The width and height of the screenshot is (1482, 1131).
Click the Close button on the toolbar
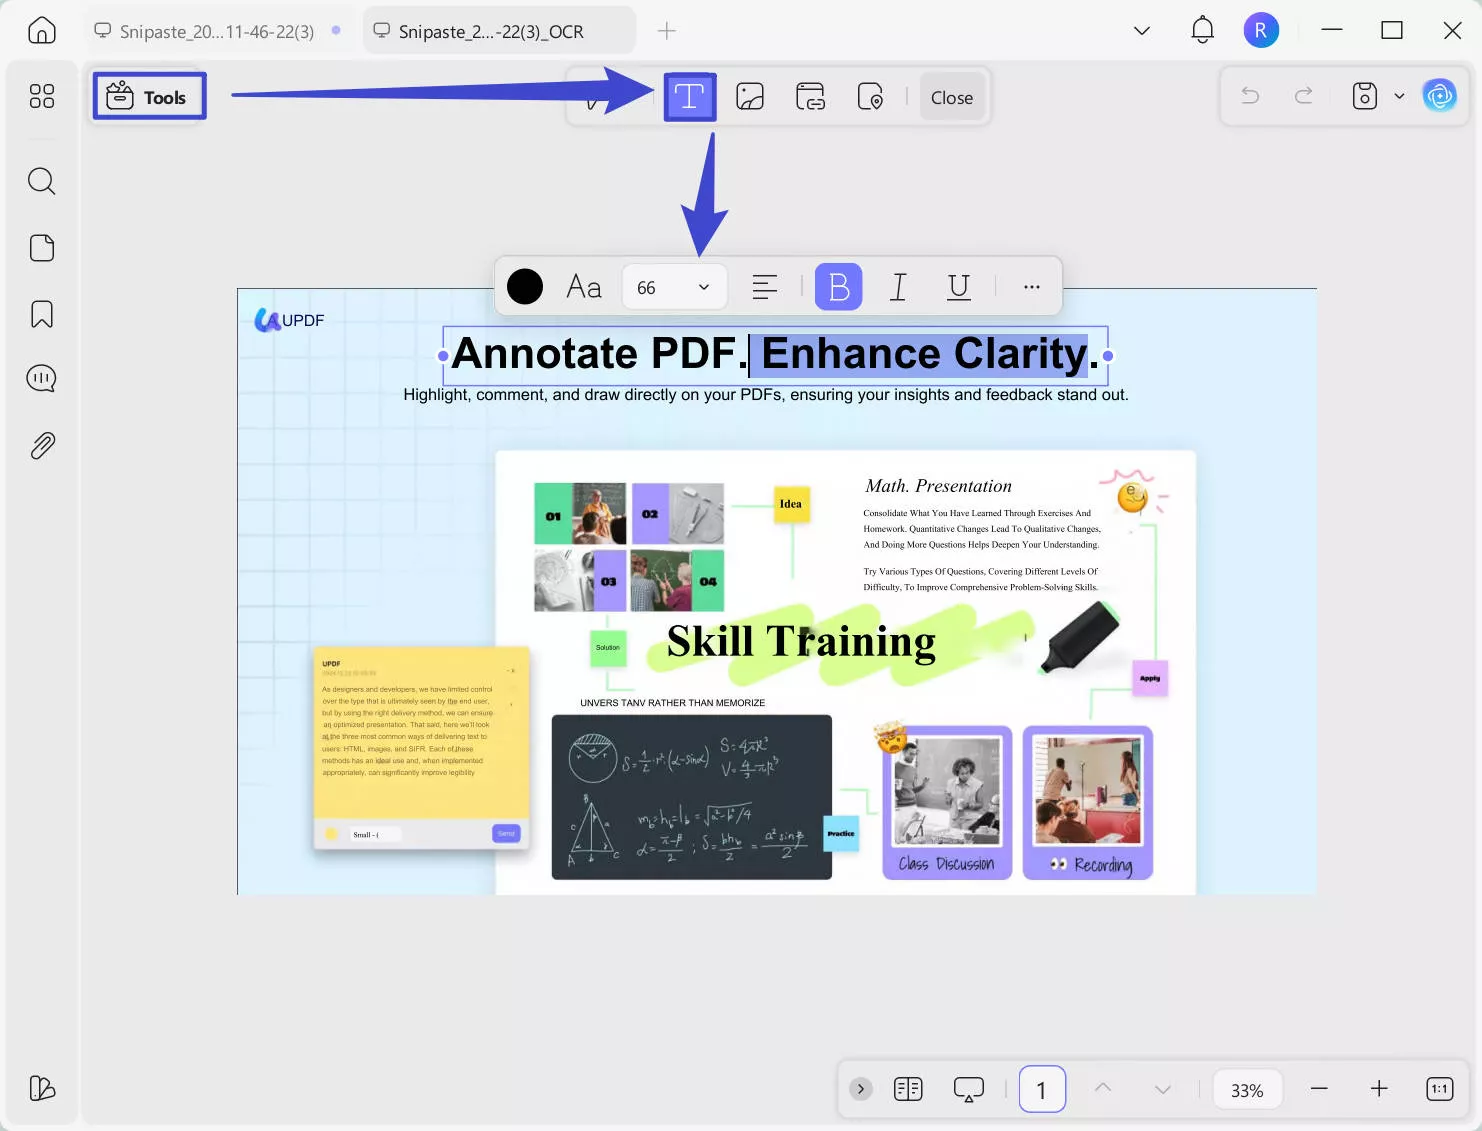point(951,97)
